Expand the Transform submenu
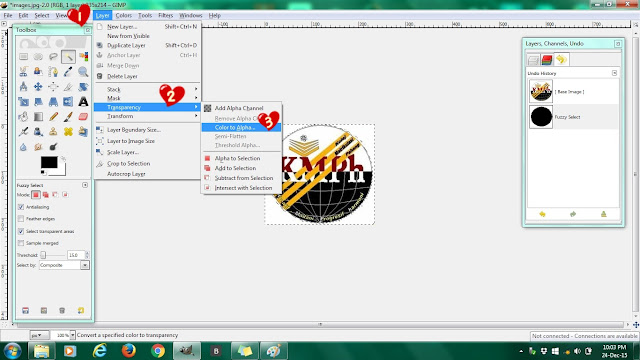This screenshot has width=640, height=360. tap(148, 116)
